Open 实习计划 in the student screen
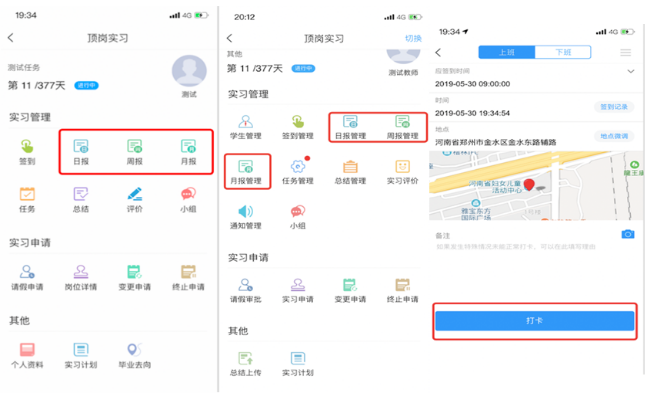Image resolution: width=647 pixels, height=394 pixels. pyautogui.click(x=81, y=356)
